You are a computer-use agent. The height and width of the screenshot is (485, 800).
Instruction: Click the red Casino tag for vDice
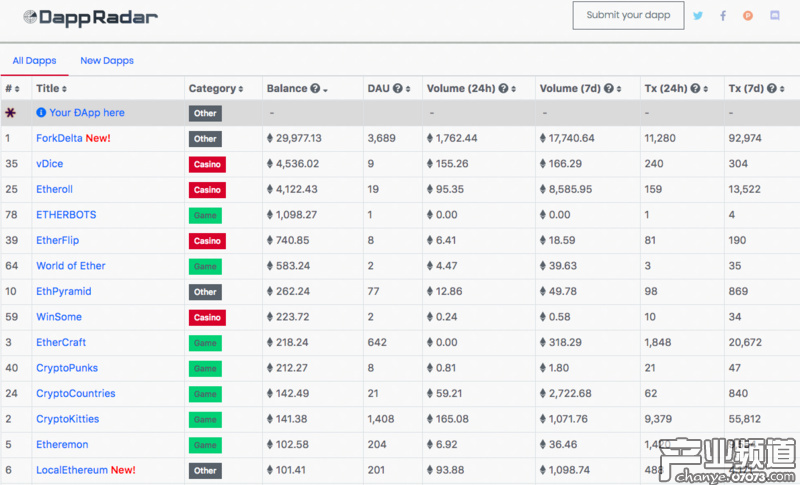pos(207,164)
